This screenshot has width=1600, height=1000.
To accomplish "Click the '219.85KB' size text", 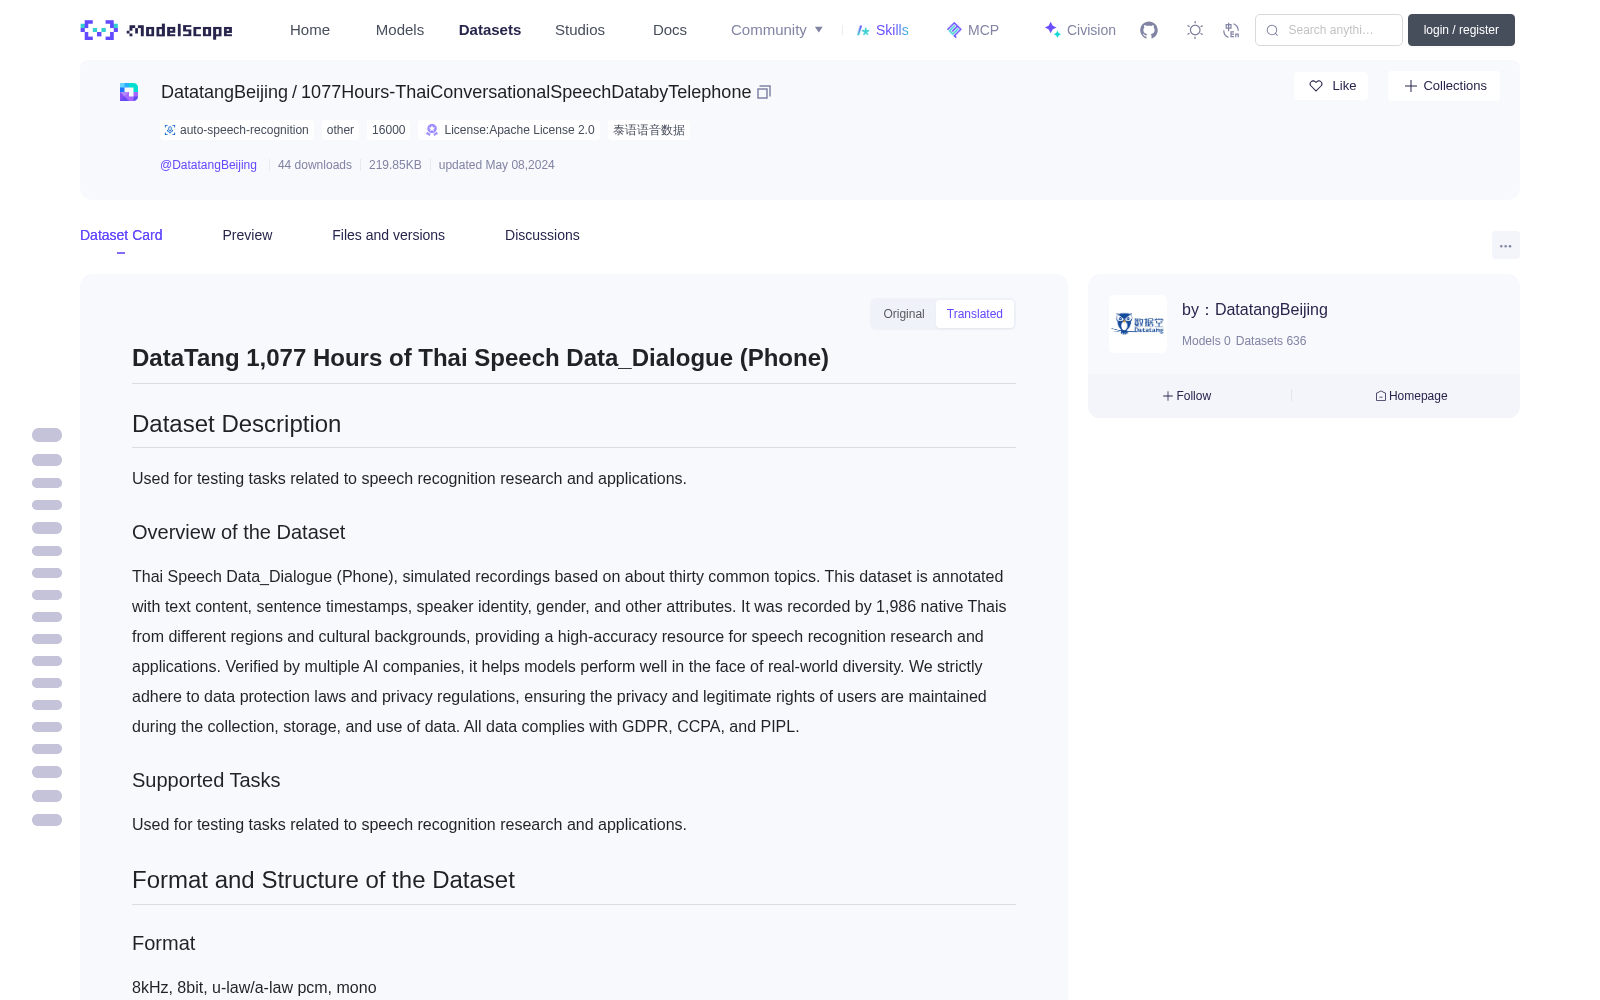I will coord(395,165).
